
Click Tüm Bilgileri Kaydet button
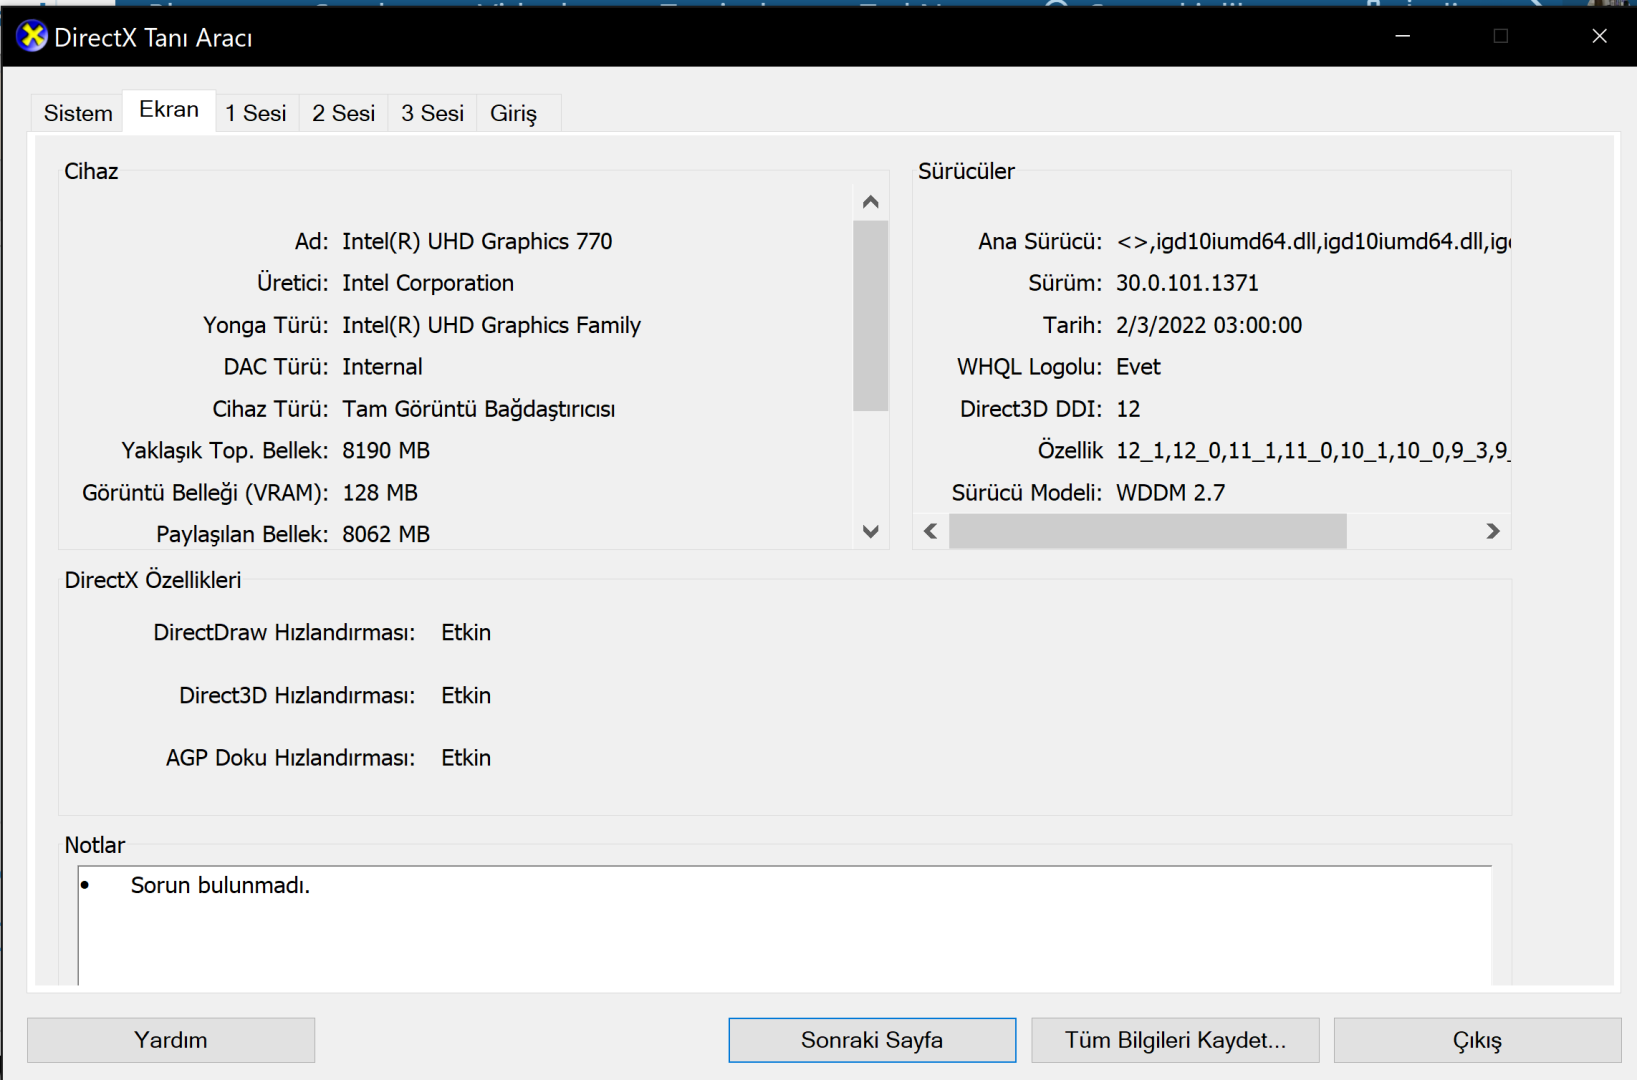(x=1175, y=1040)
